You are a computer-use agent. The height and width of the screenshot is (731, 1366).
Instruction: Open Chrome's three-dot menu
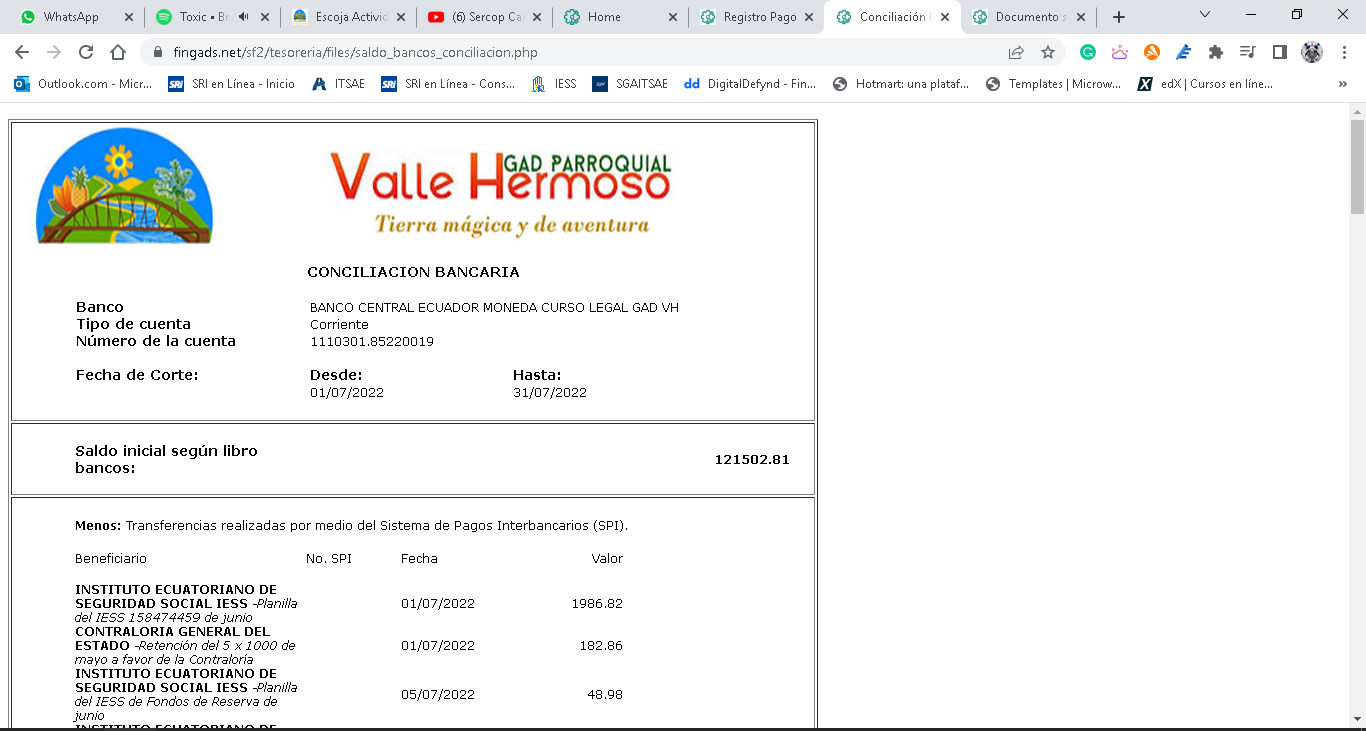1344,52
